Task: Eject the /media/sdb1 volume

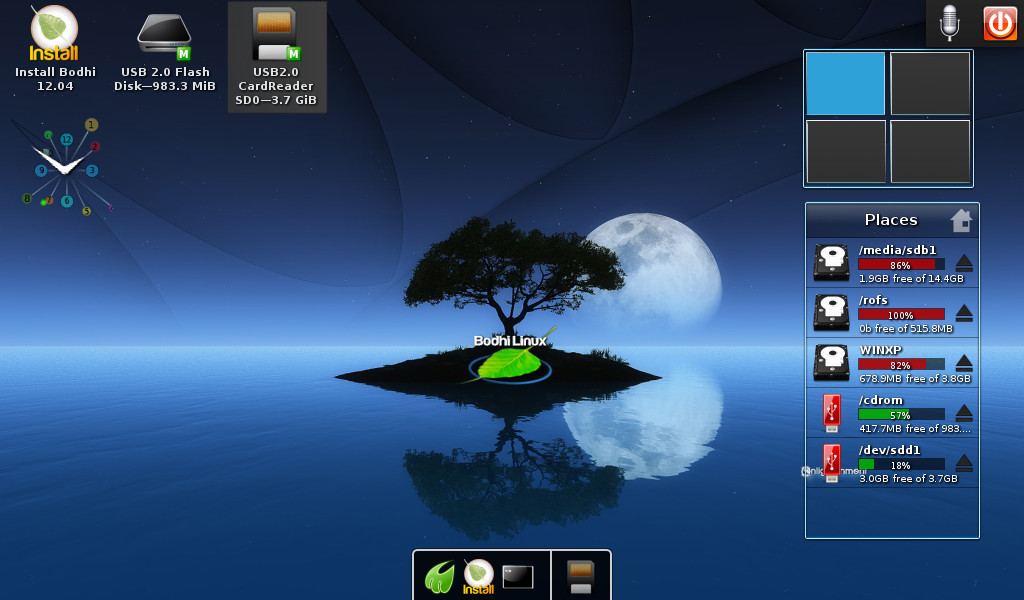Action: point(964,264)
